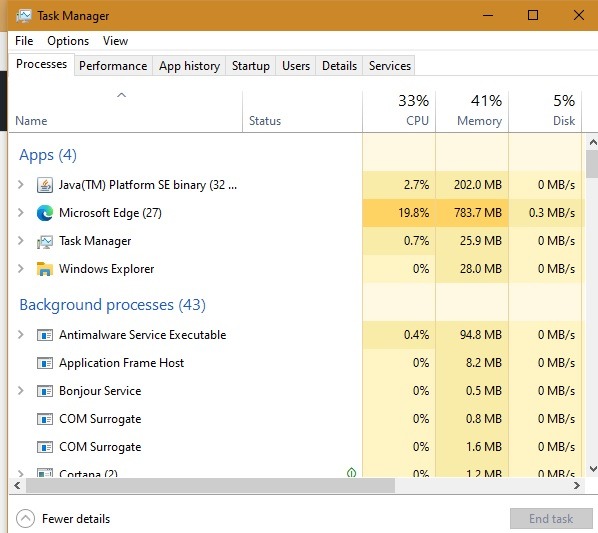This screenshot has width=598, height=533.
Task: Expand the Java(TM) Platform SE binary row
Action: (x=21, y=185)
